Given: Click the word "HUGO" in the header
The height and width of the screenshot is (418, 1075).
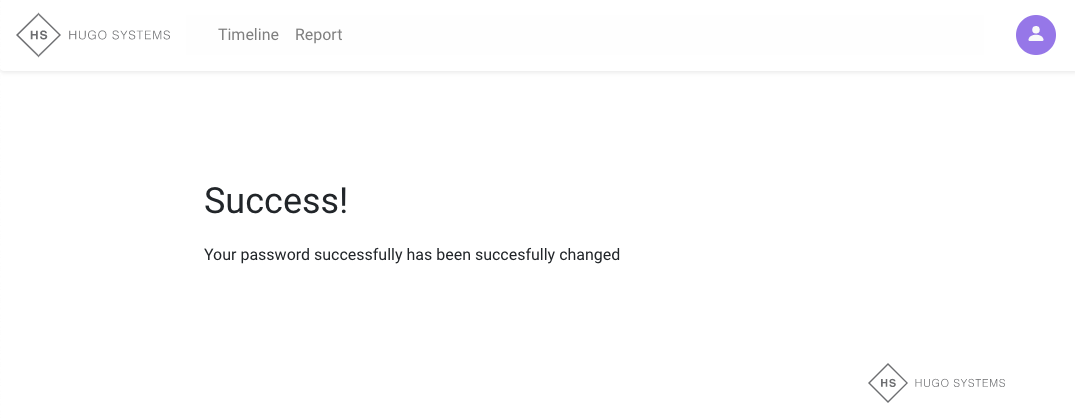Looking at the screenshot, I should coord(85,35).
